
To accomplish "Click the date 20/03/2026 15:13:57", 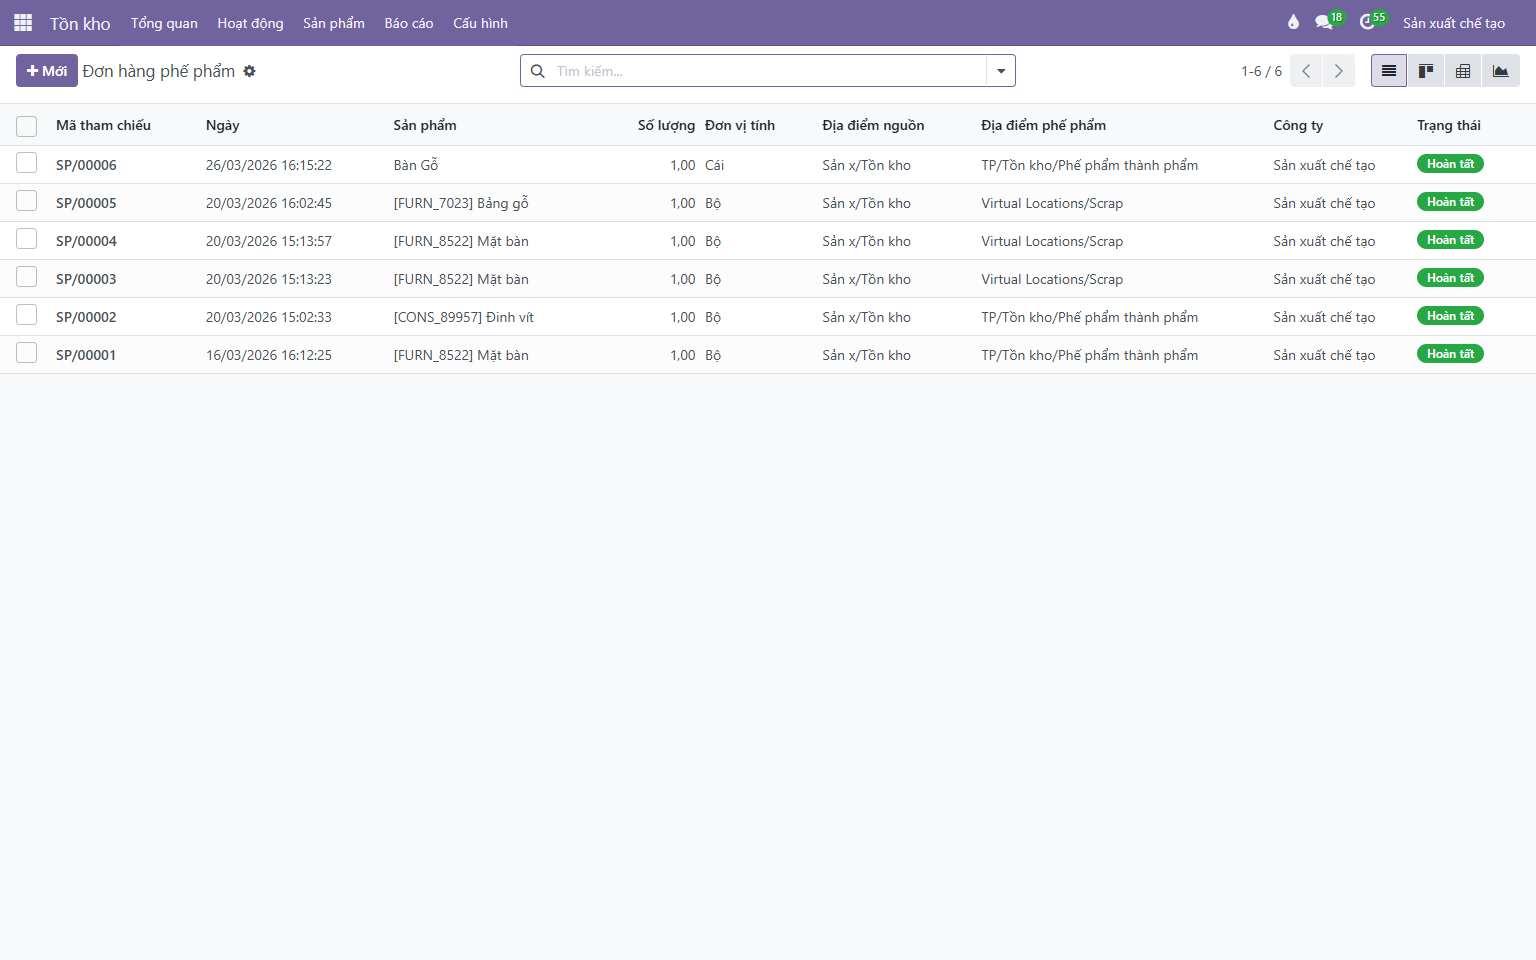I will [x=269, y=241].
